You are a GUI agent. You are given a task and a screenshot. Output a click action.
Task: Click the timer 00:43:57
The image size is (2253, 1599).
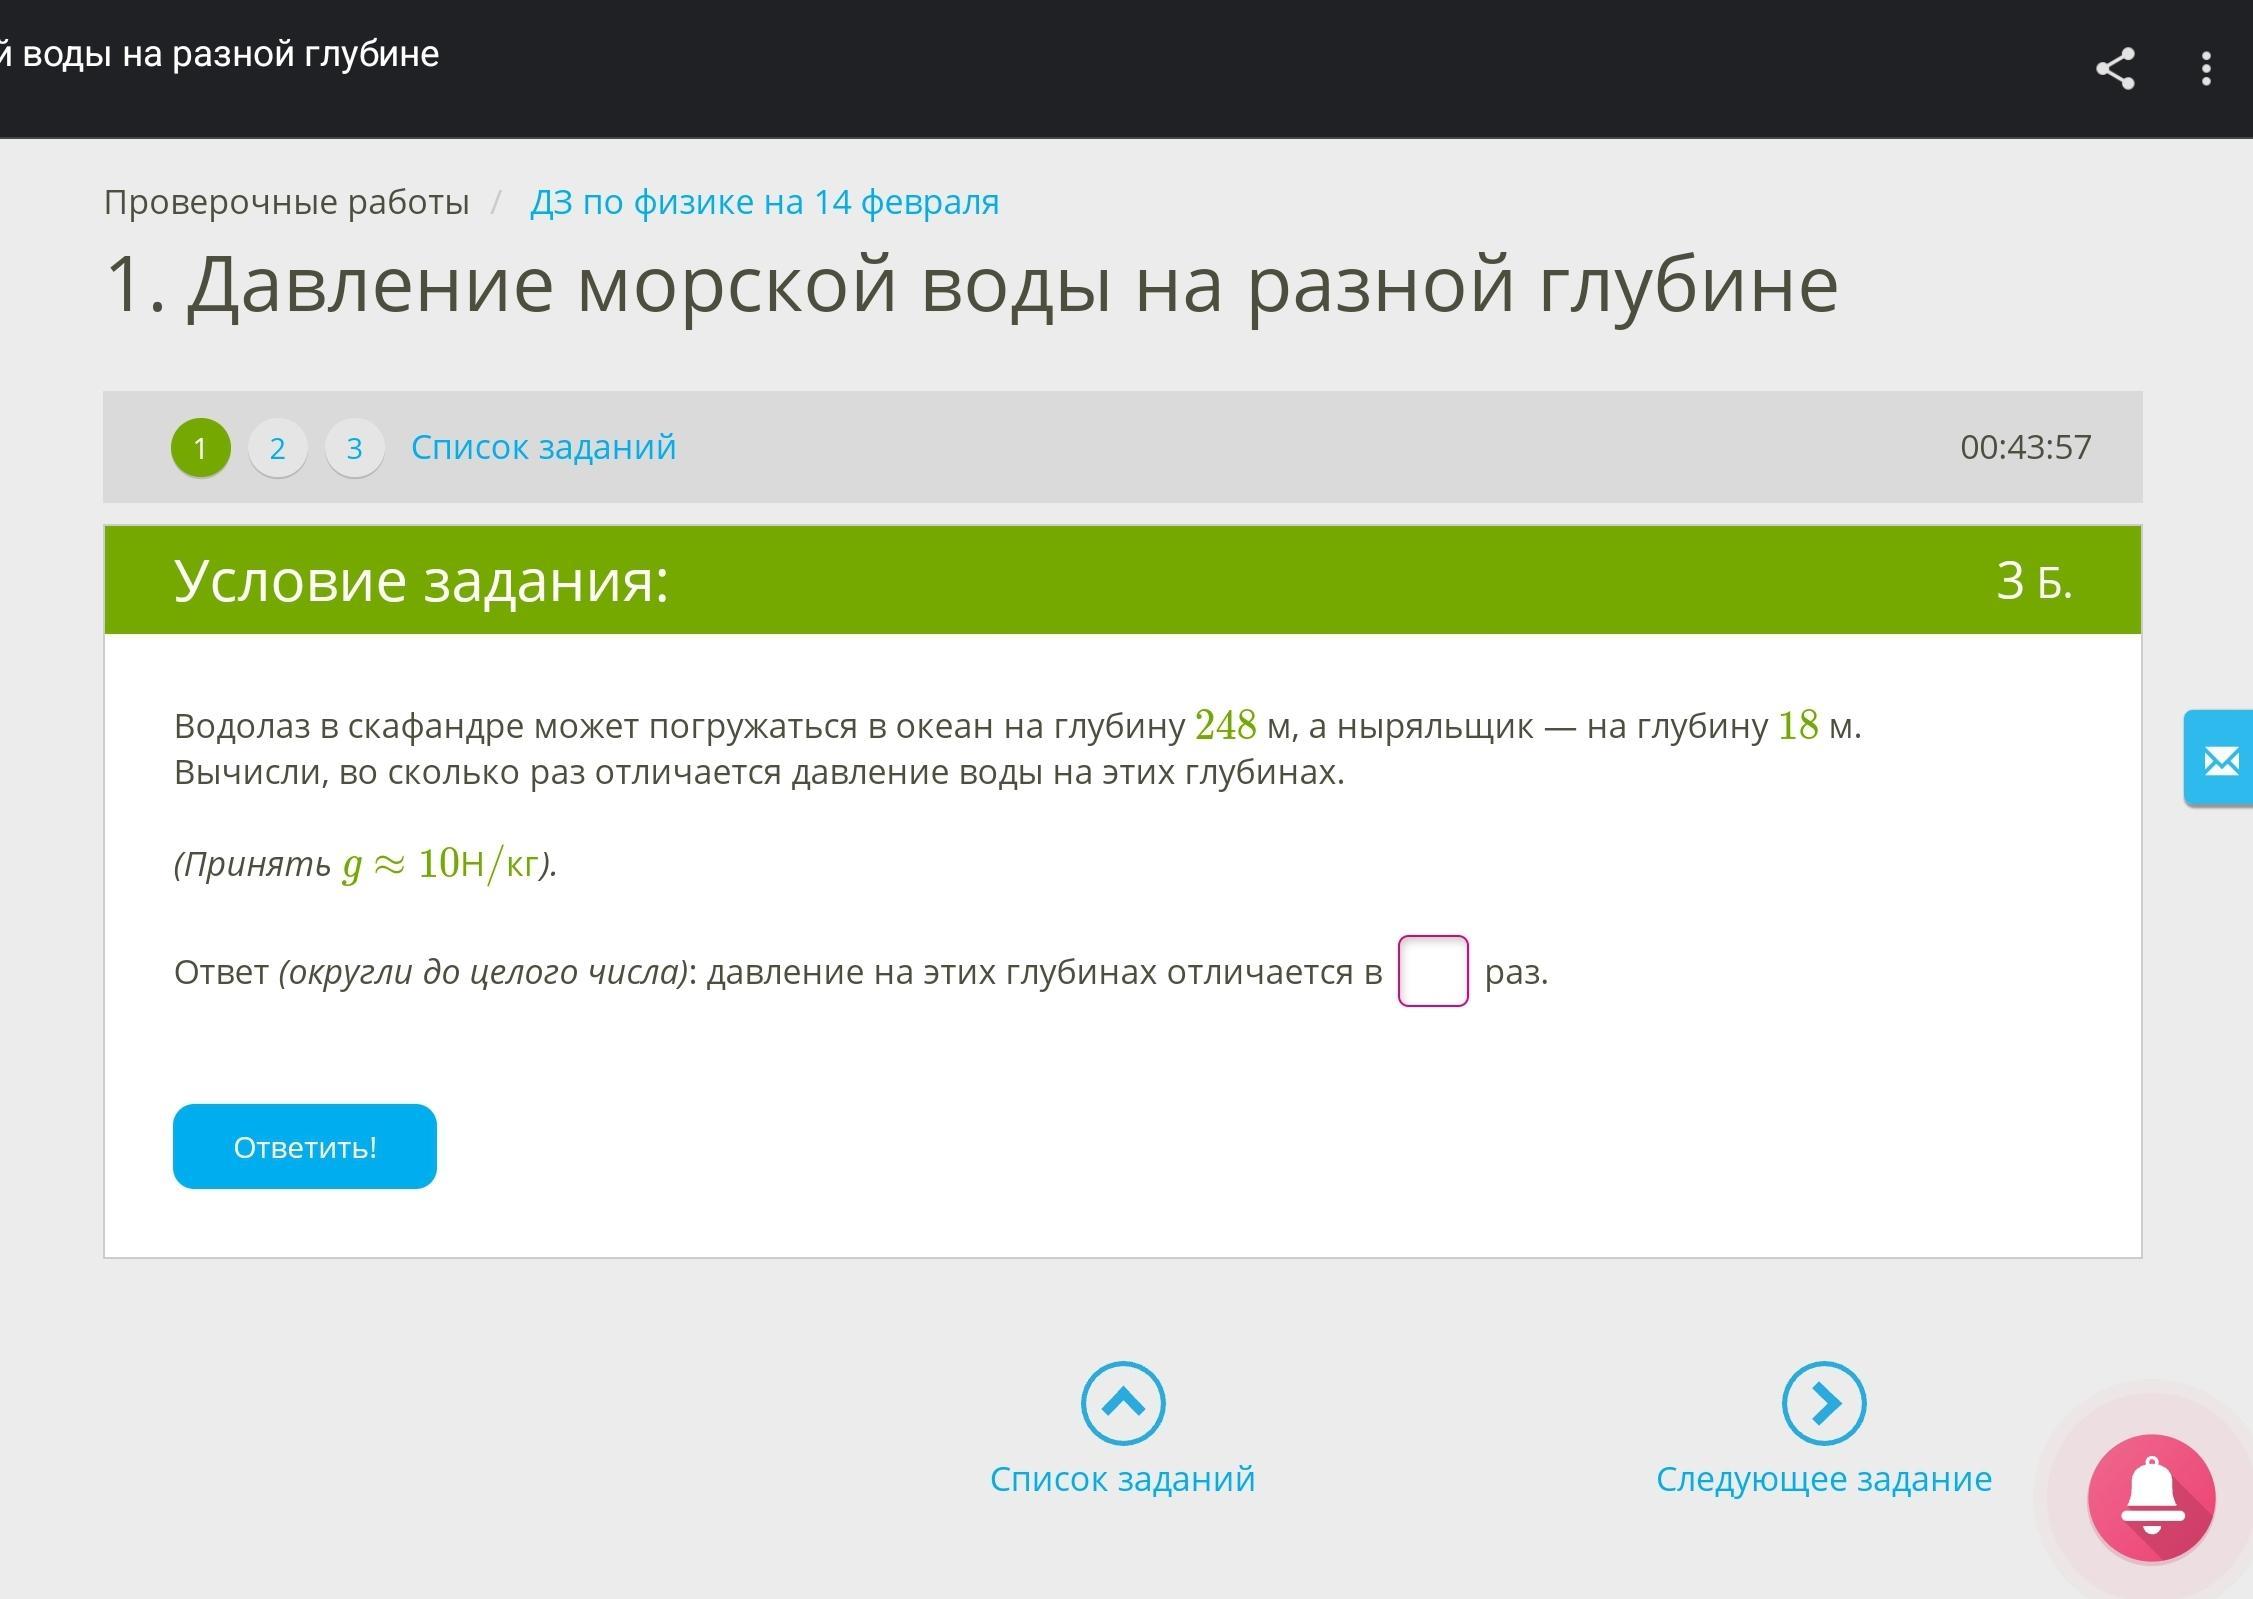click(x=2025, y=447)
